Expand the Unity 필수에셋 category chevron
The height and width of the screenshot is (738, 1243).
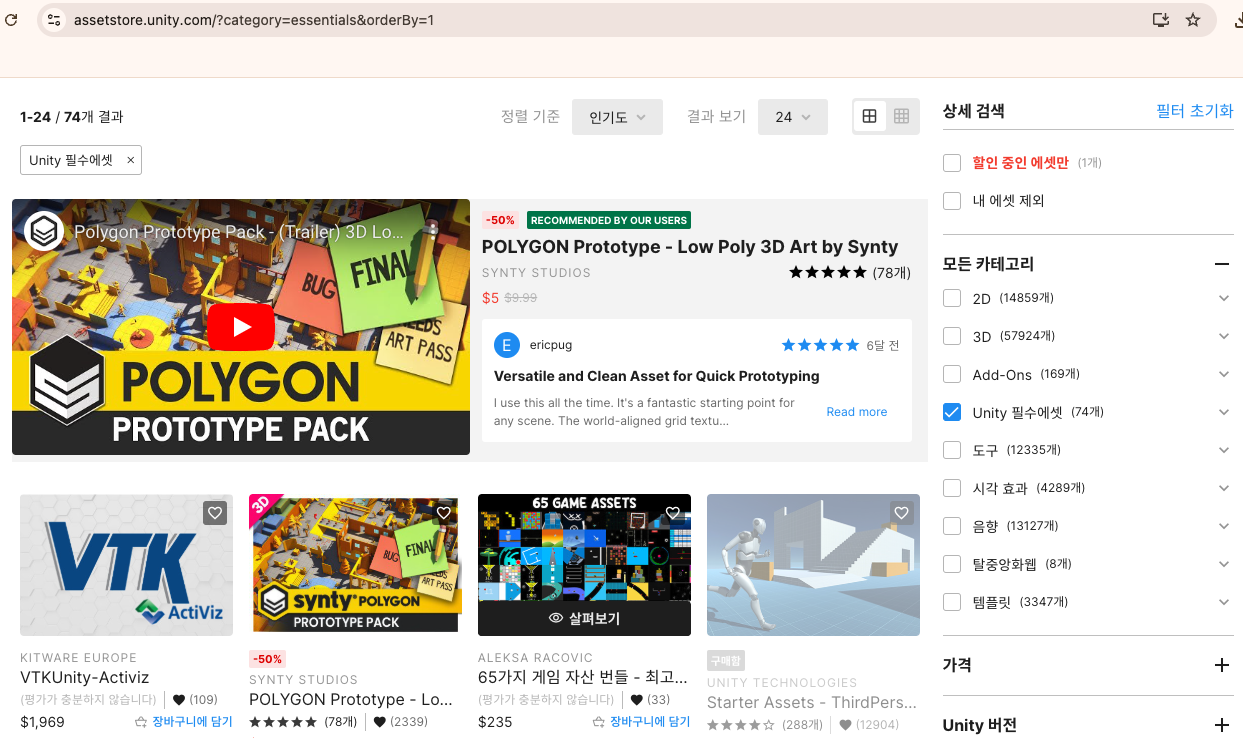[1224, 412]
